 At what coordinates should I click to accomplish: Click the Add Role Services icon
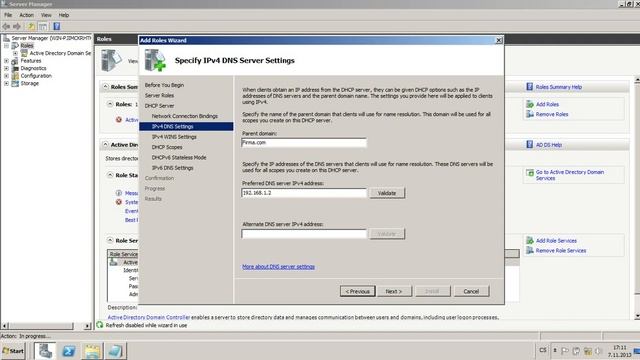pyautogui.click(x=530, y=240)
